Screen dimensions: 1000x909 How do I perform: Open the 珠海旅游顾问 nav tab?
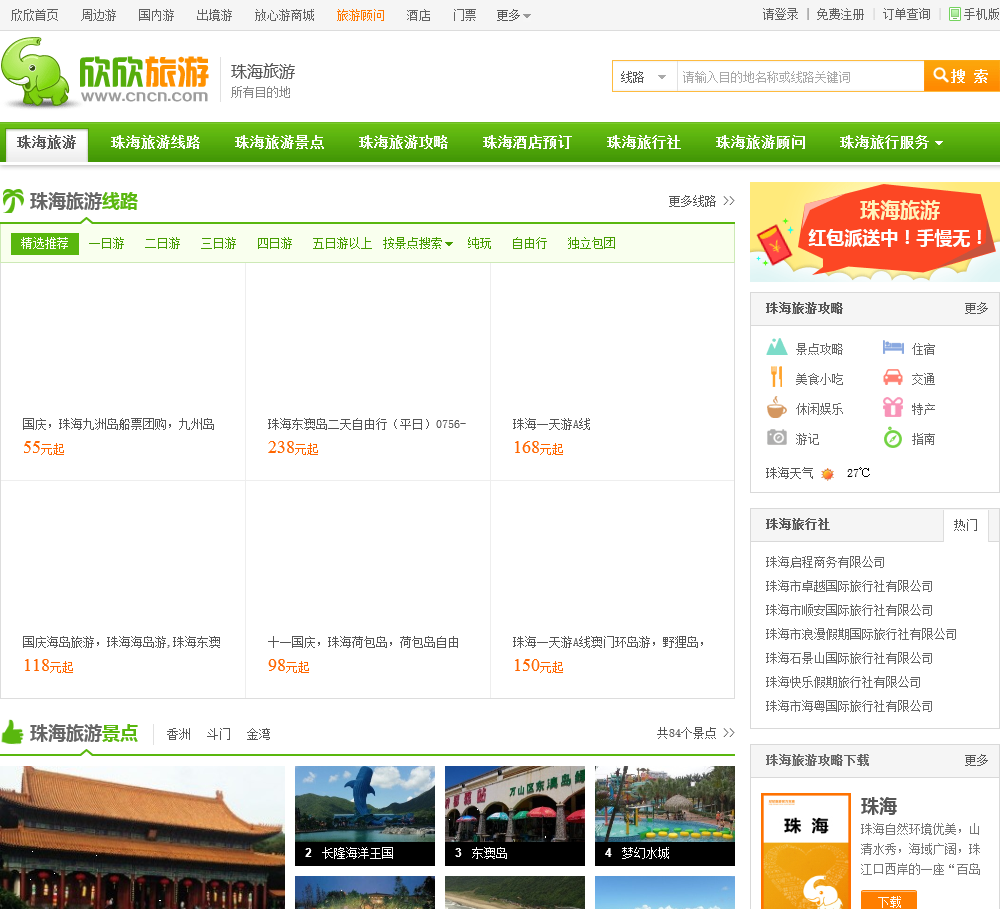coord(760,142)
